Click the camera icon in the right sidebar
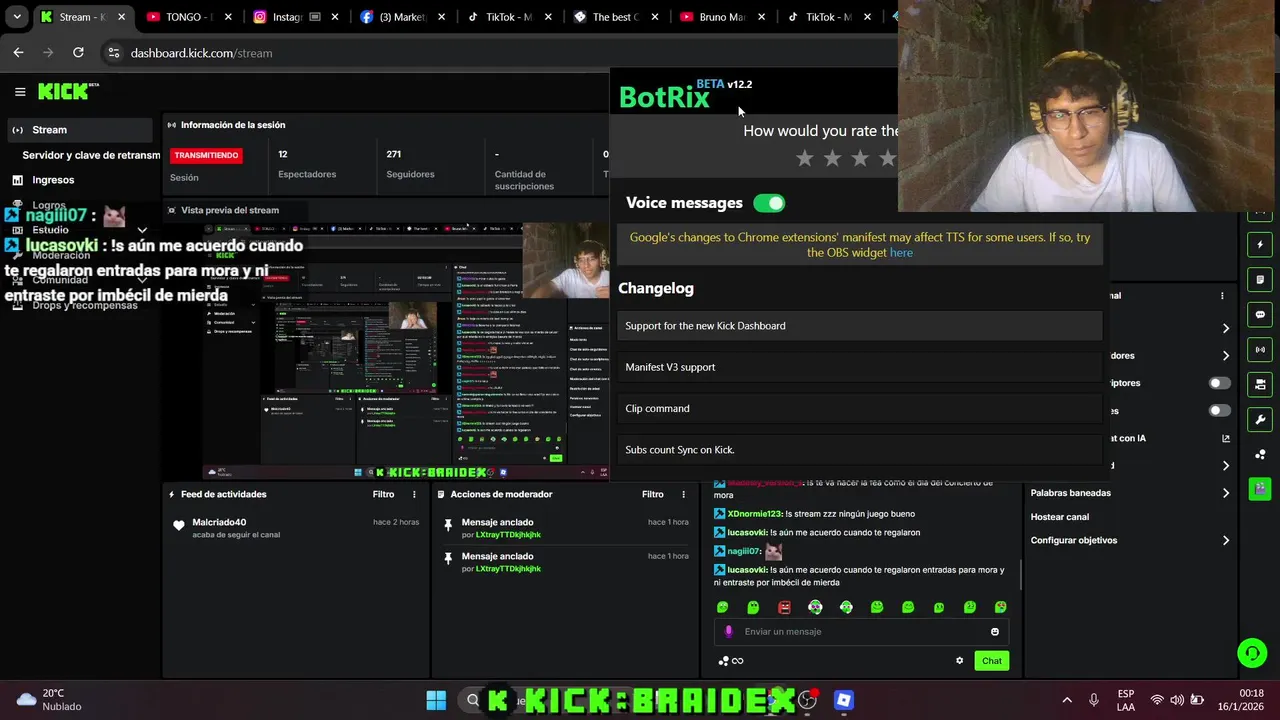This screenshot has height=720, width=1280. coord(1260,385)
